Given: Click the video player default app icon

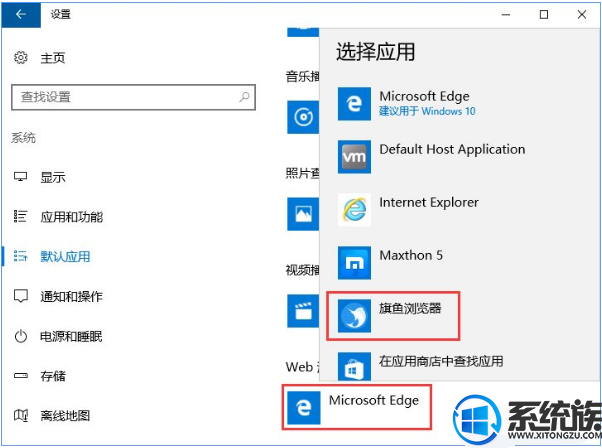Looking at the screenshot, I should 303,311.
